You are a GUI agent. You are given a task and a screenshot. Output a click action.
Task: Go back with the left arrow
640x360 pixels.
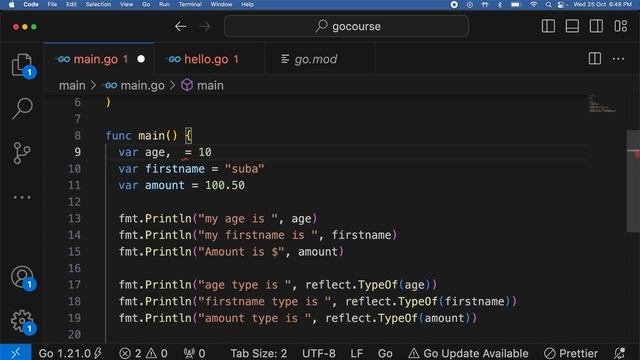180,27
